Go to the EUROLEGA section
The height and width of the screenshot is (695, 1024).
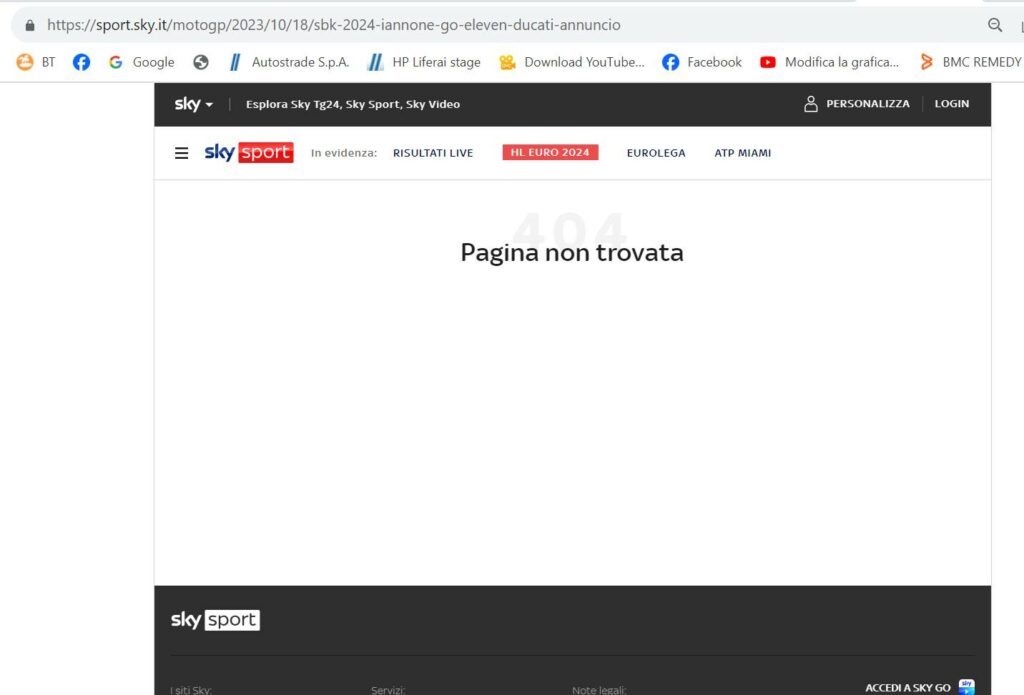(x=656, y=153)
